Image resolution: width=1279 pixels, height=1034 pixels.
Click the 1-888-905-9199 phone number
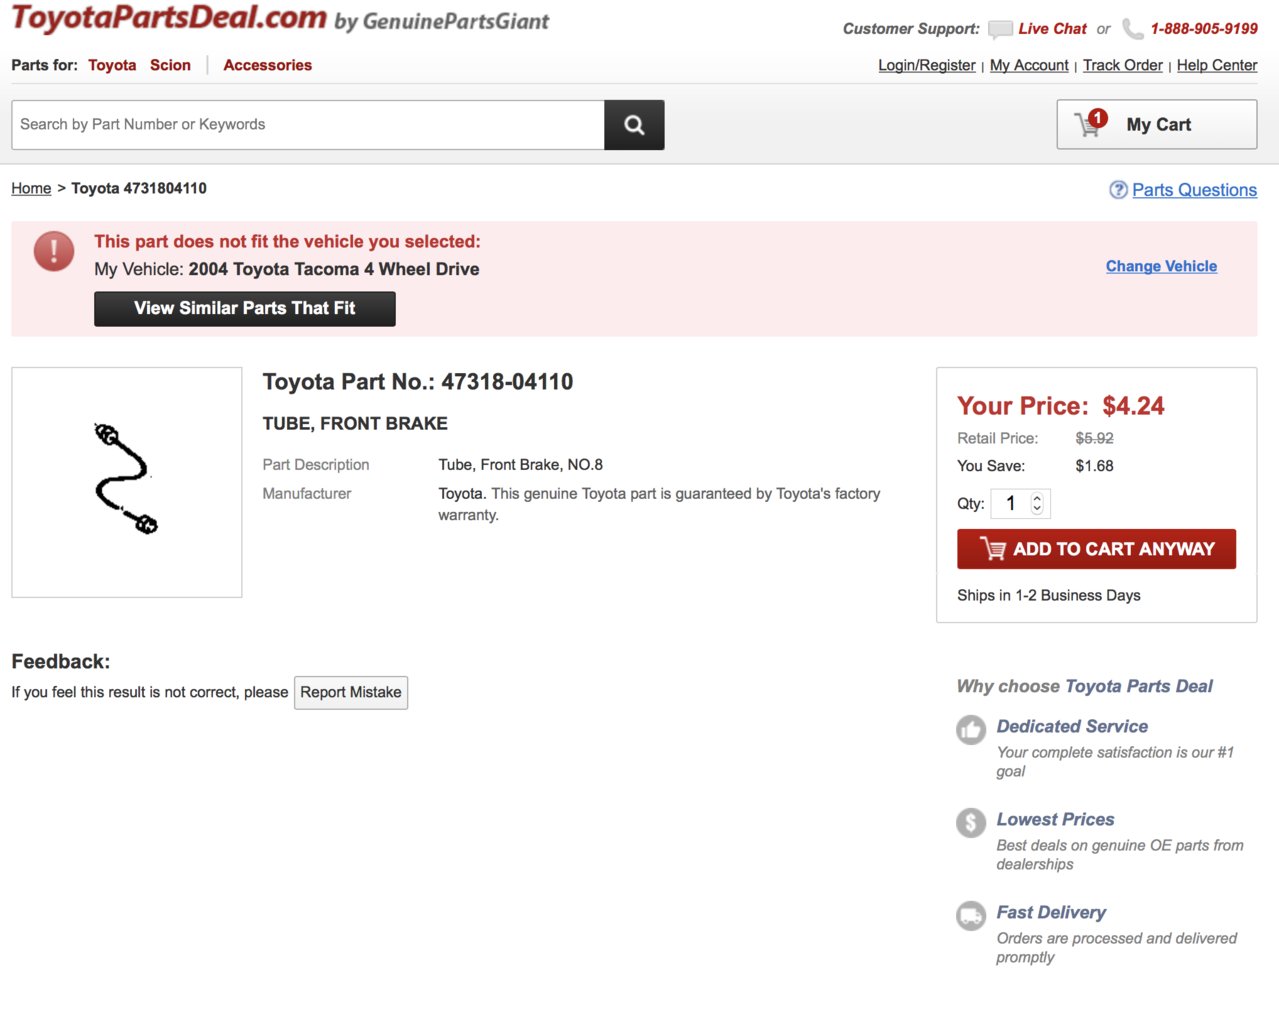coord(1204,29)
